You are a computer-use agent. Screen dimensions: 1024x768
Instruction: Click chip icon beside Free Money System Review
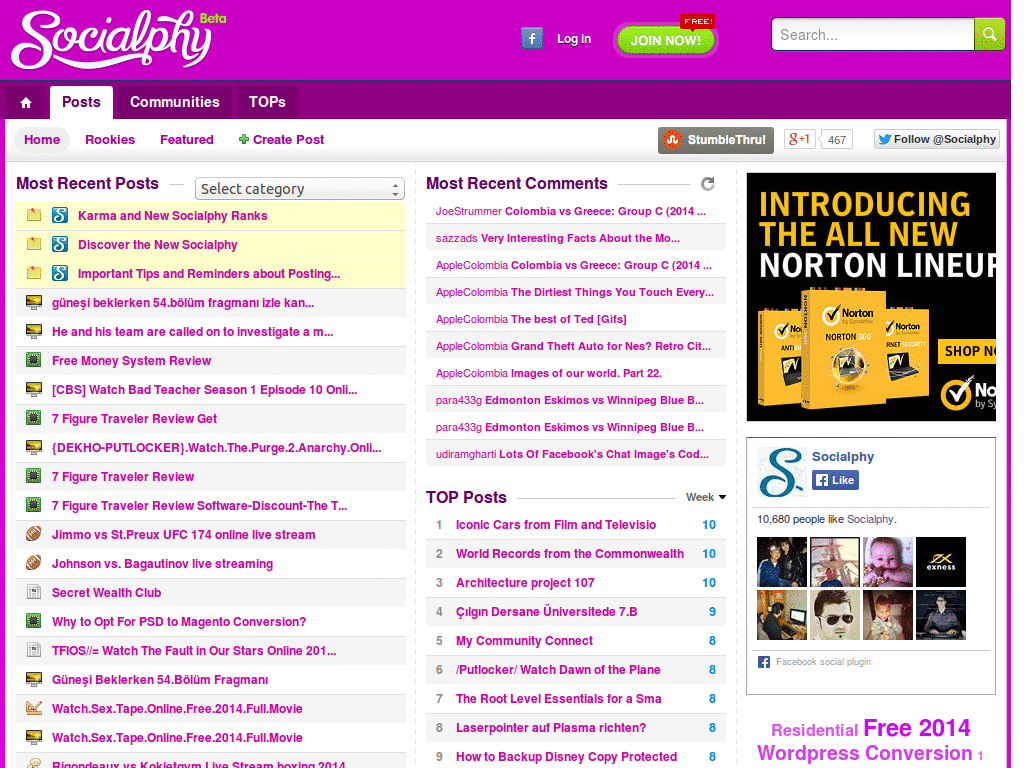[34, 360]
